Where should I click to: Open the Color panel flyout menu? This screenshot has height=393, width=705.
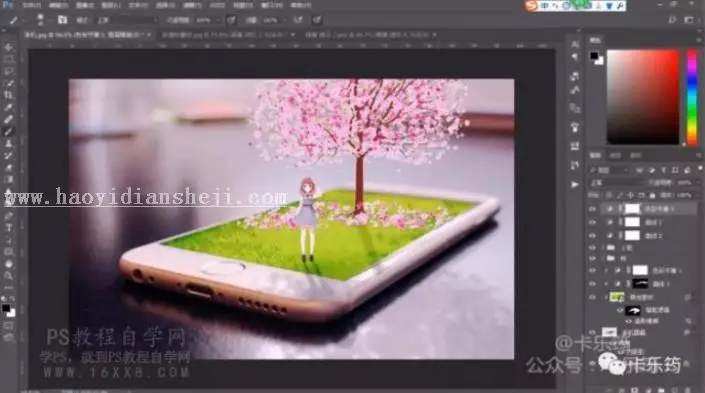pos(699,40)
